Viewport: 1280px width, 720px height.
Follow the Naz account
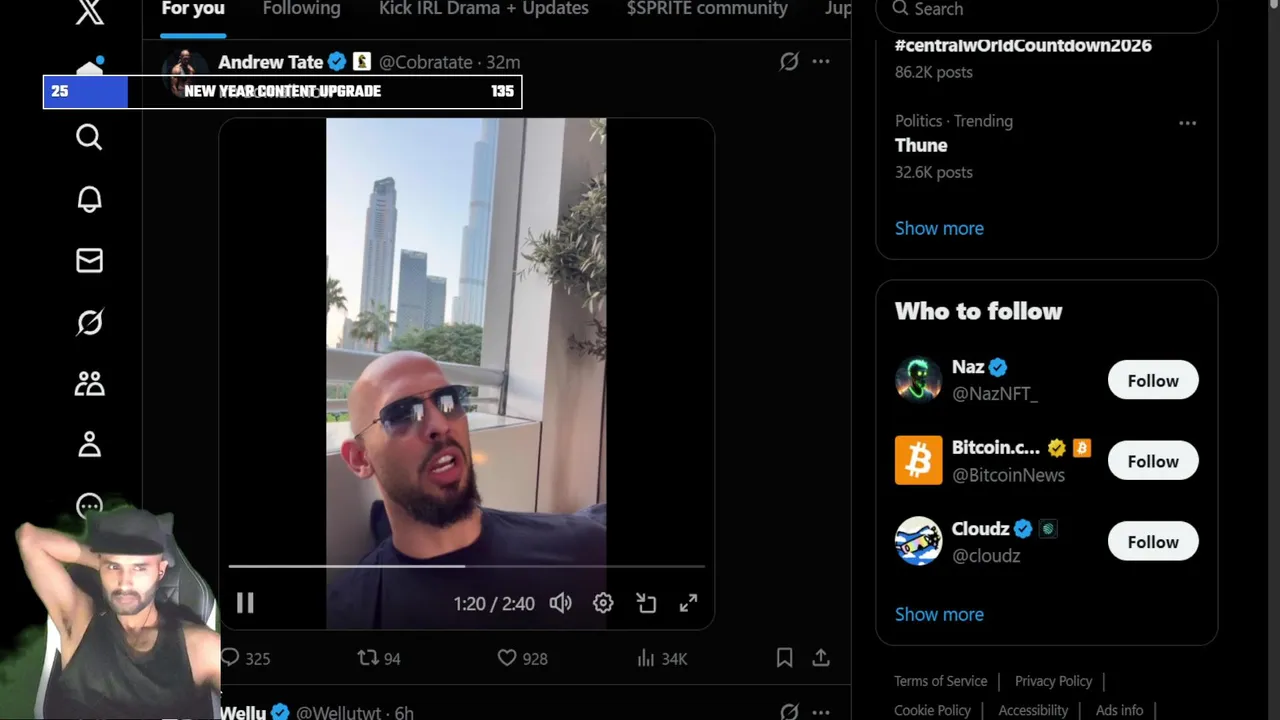point(1153,381)
